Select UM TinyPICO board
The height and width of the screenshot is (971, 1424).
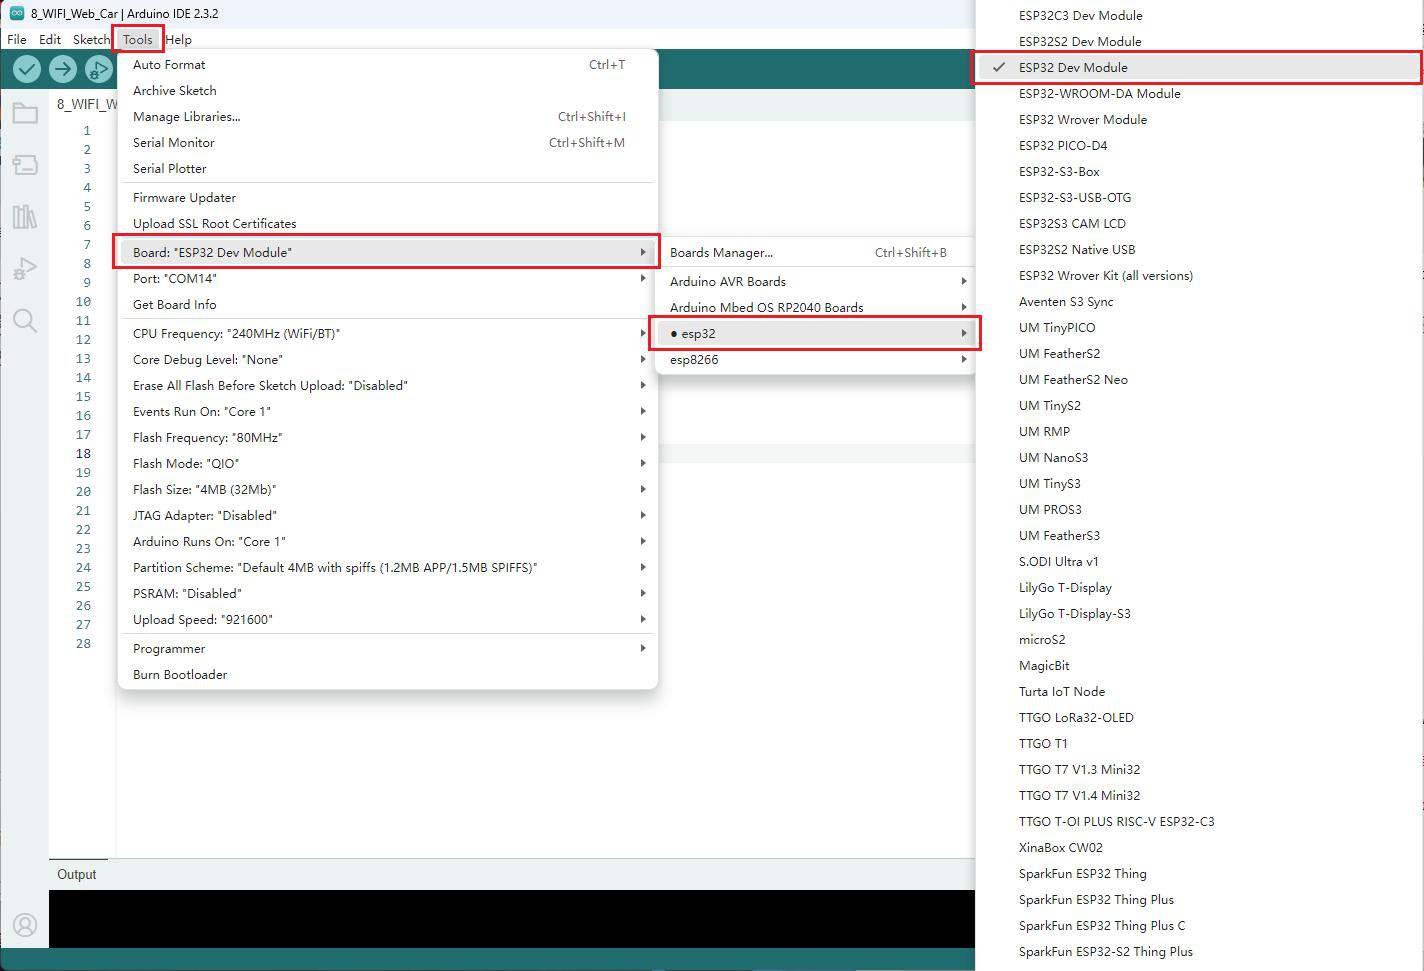pos(1197,327)
